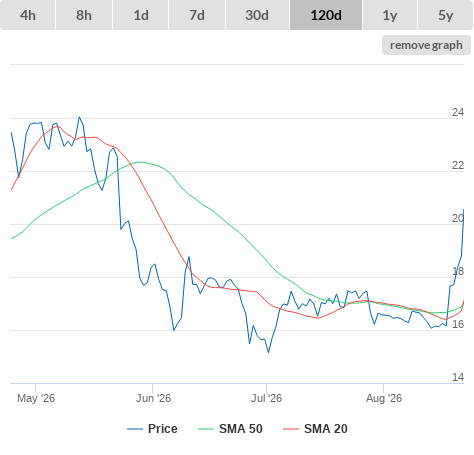Show the 7d price history
474x455 pixels.
(x=197, y=15)
